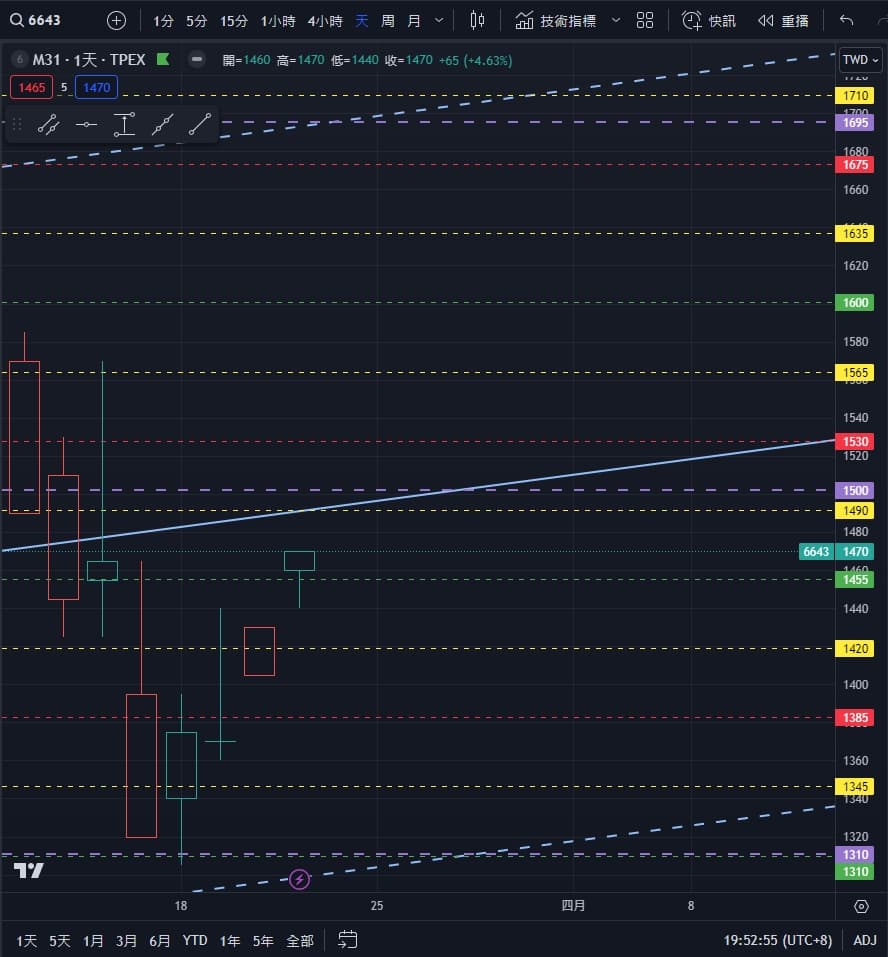Click the undo arrow icon
Image resolution: width=888 pixels, height=957 pixels.
(x=847, y=20)
